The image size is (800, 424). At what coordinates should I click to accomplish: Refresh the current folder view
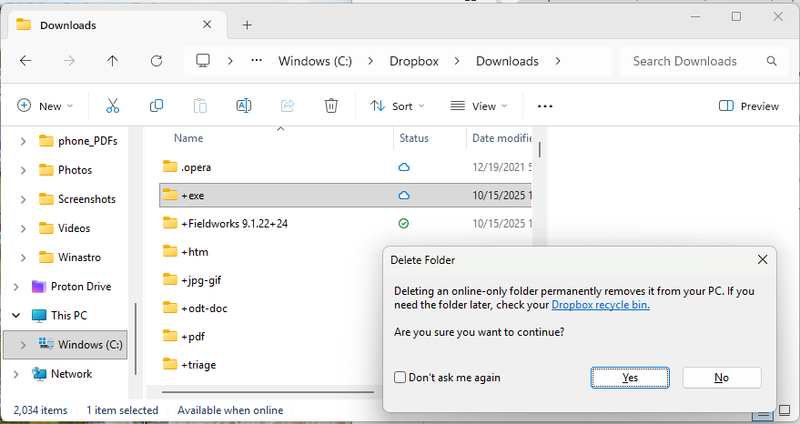(156, 61)
